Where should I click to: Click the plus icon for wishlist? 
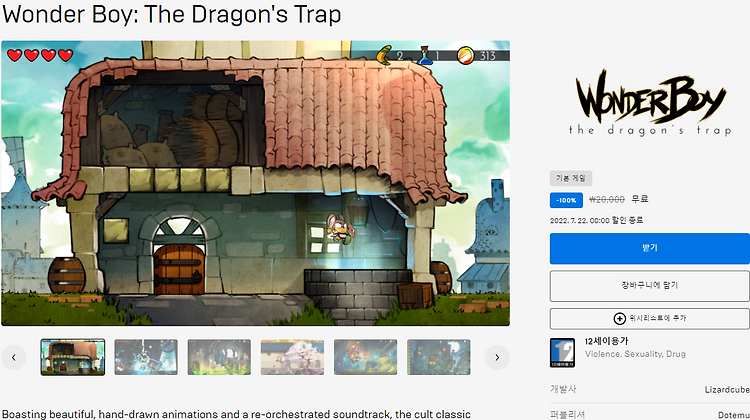[x=619, y=319]
